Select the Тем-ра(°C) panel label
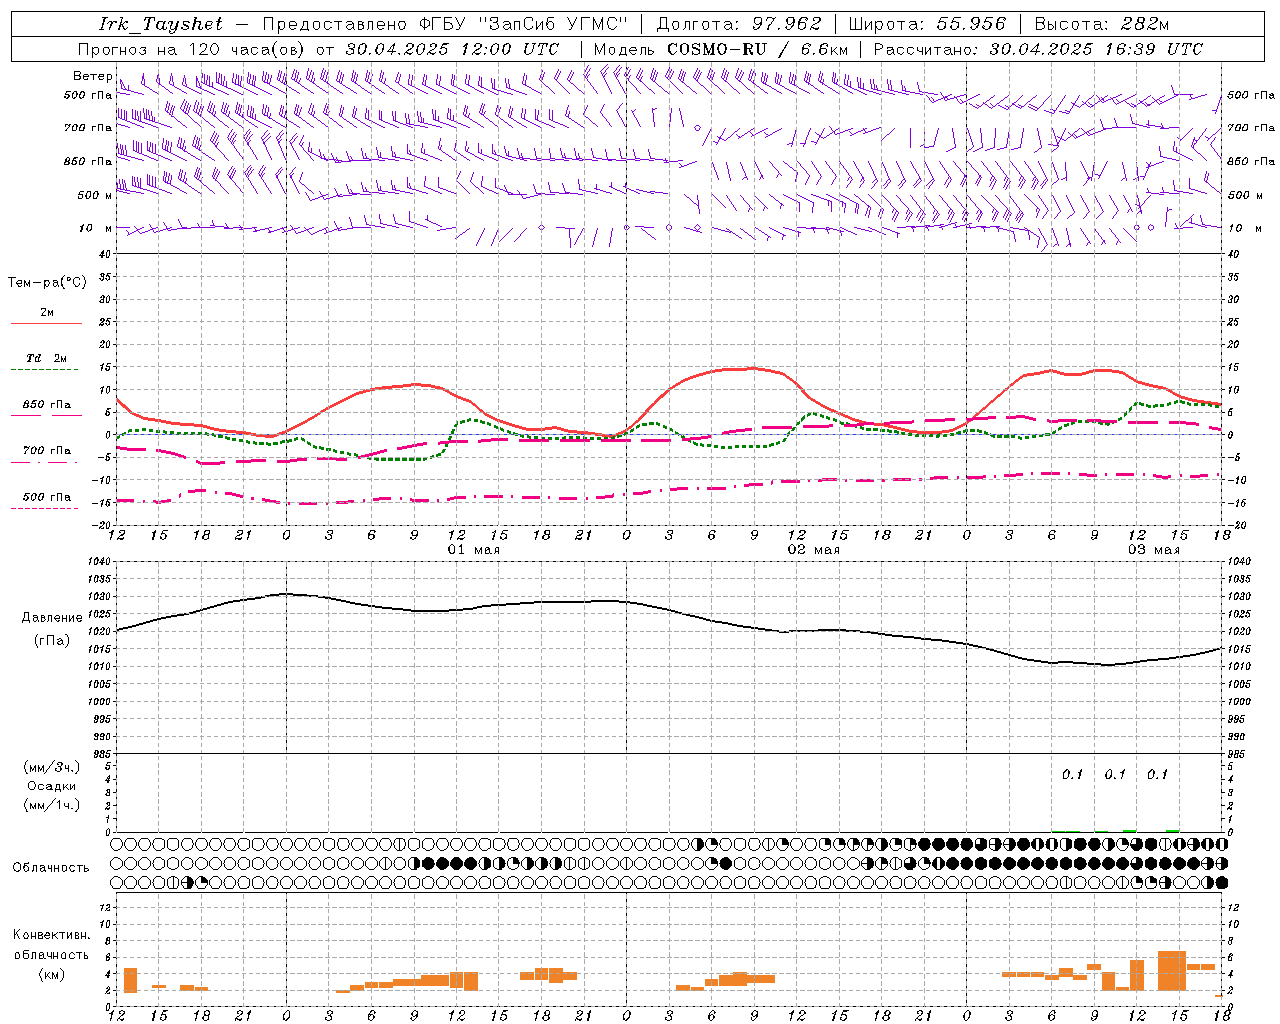Viewport: 1280px width, 1024px height. (x=47, y=283)
